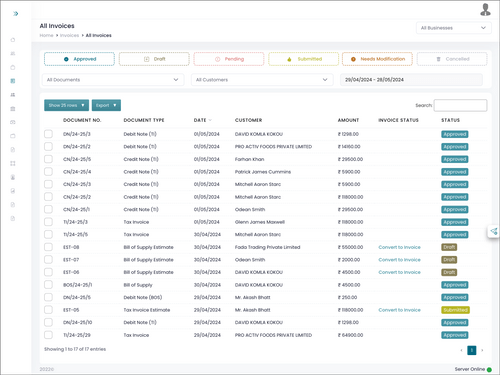Tick the CN/24-25/5 row checkbox
Screen dimensions: 500x375
click(x=48, y=159)
